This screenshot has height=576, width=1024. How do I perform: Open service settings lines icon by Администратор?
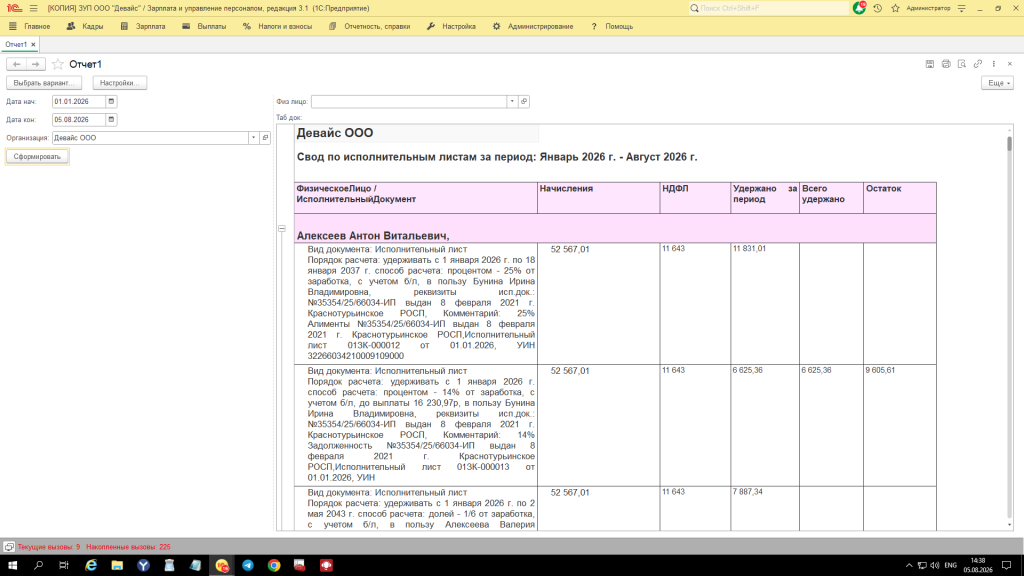(x=961, y=8)
